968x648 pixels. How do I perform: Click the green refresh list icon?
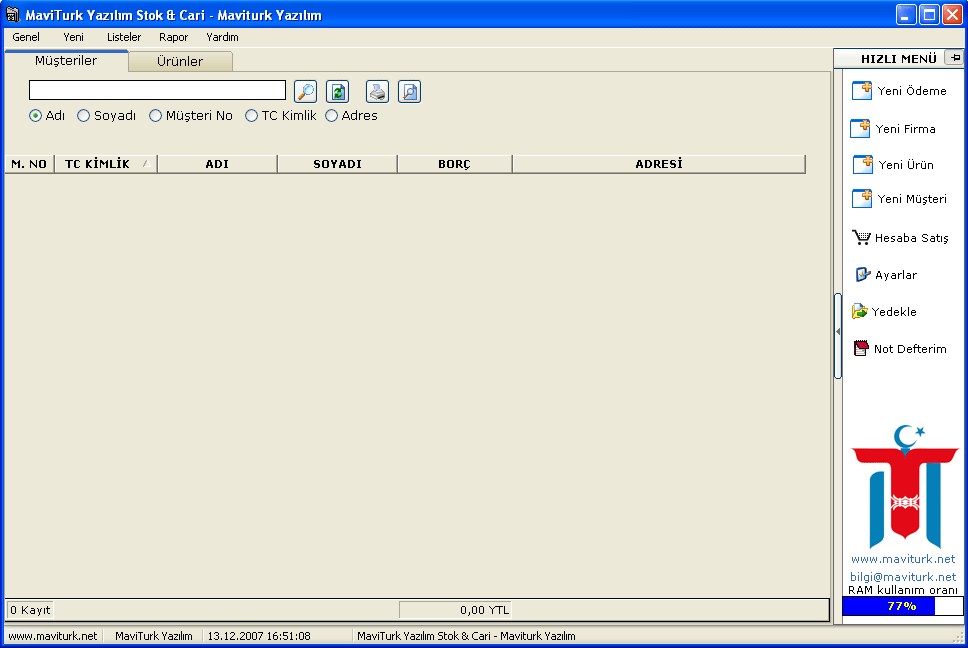[338, 91]
